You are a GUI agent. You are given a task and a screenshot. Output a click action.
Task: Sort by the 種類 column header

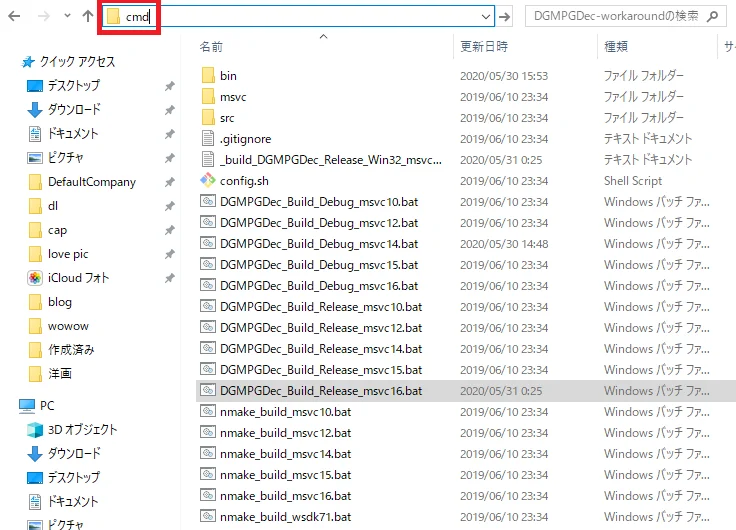pyautogui.click(x=616, y=47)
